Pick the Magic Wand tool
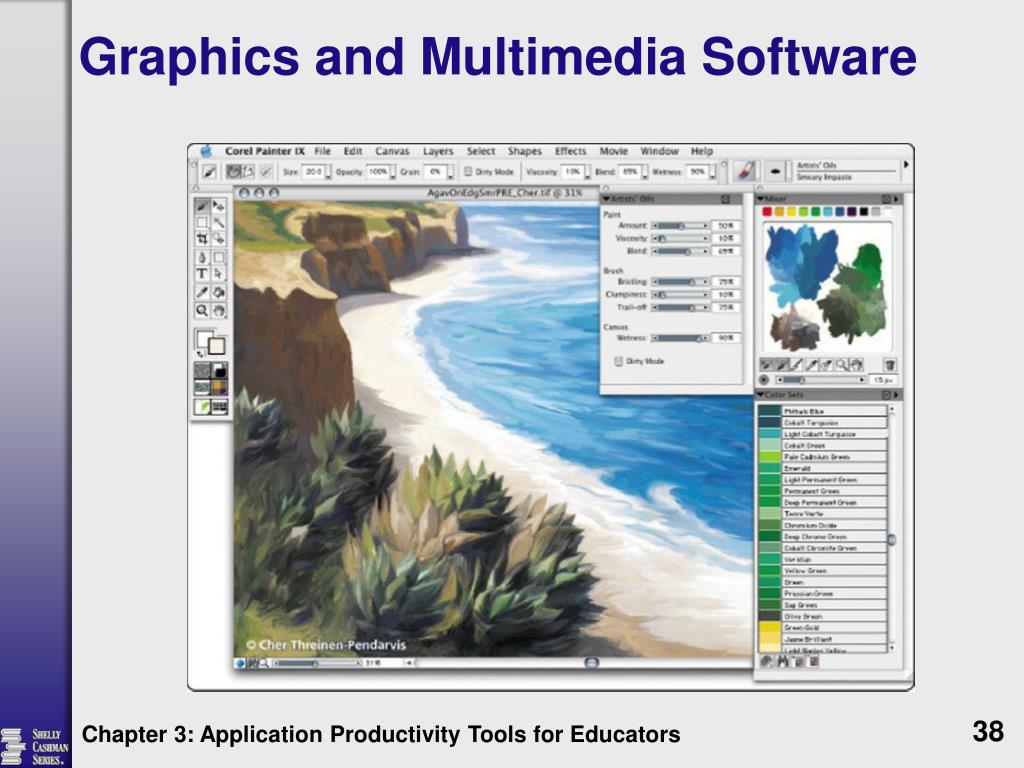The width and height of the screenshot is (1024, 768). (x=219, y=223)
